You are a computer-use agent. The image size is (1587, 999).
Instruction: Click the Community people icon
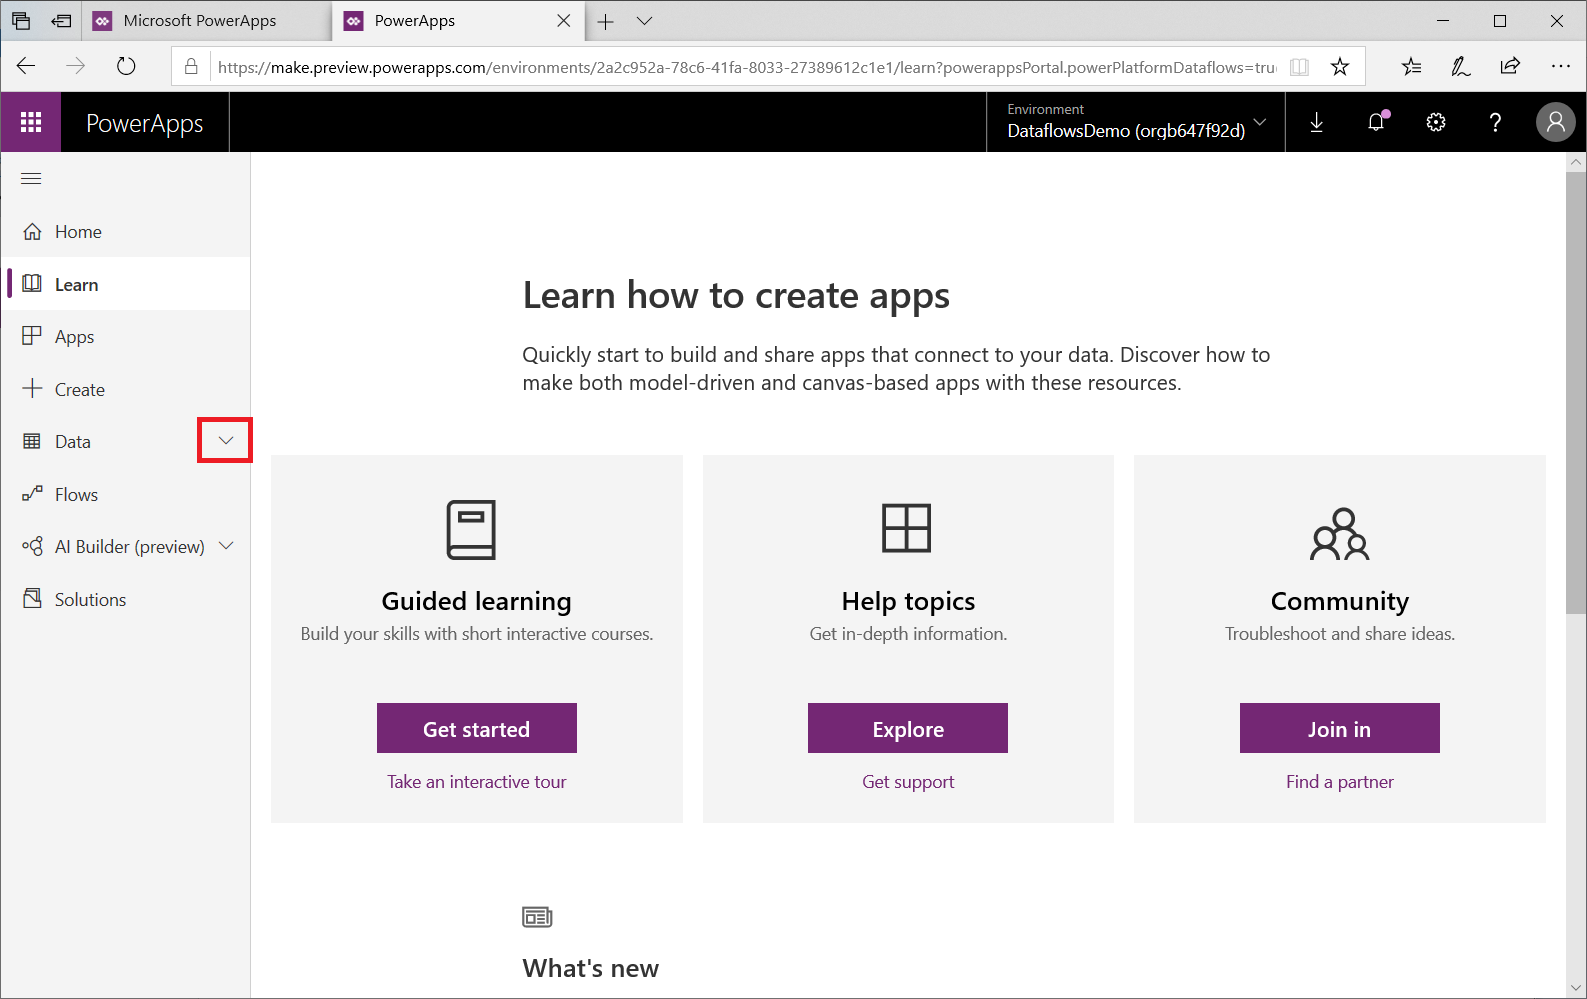pyautogui.click(x=1340, y=534)
